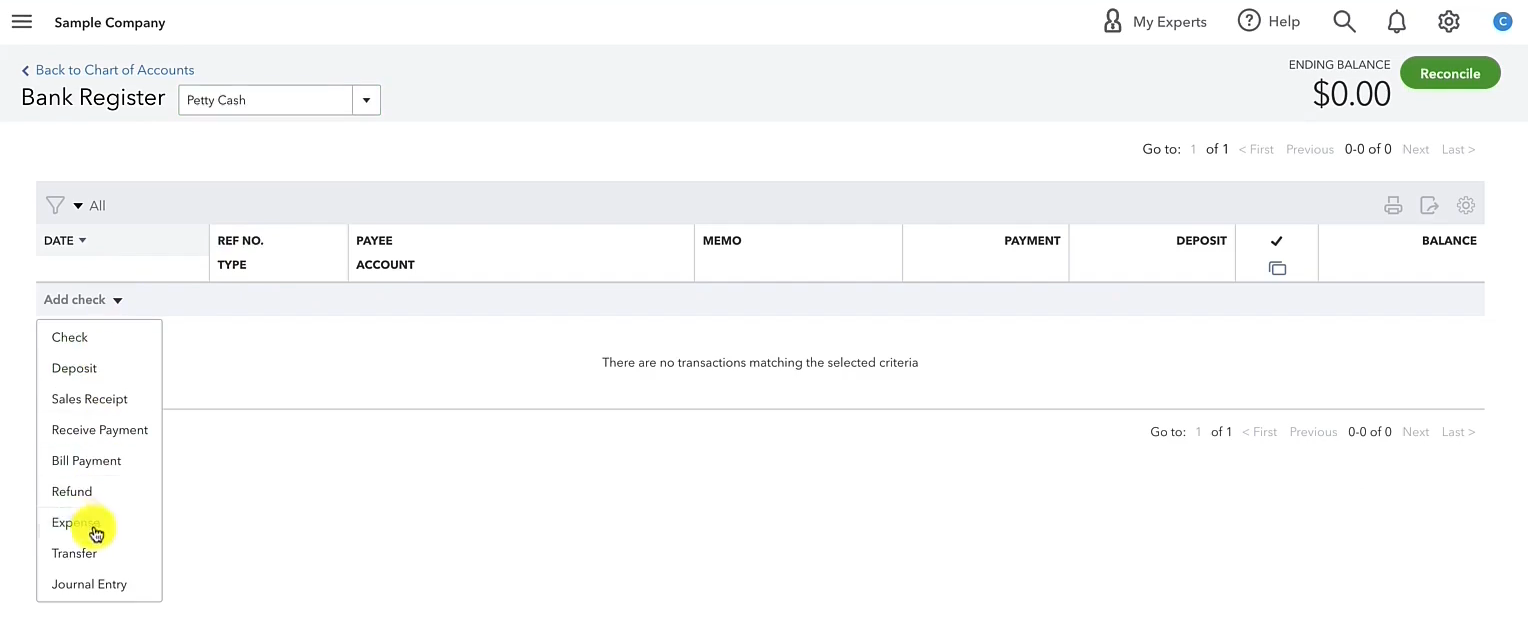
Task: Select Expense from the transaction menu
Action: click(x=76, y=522)
